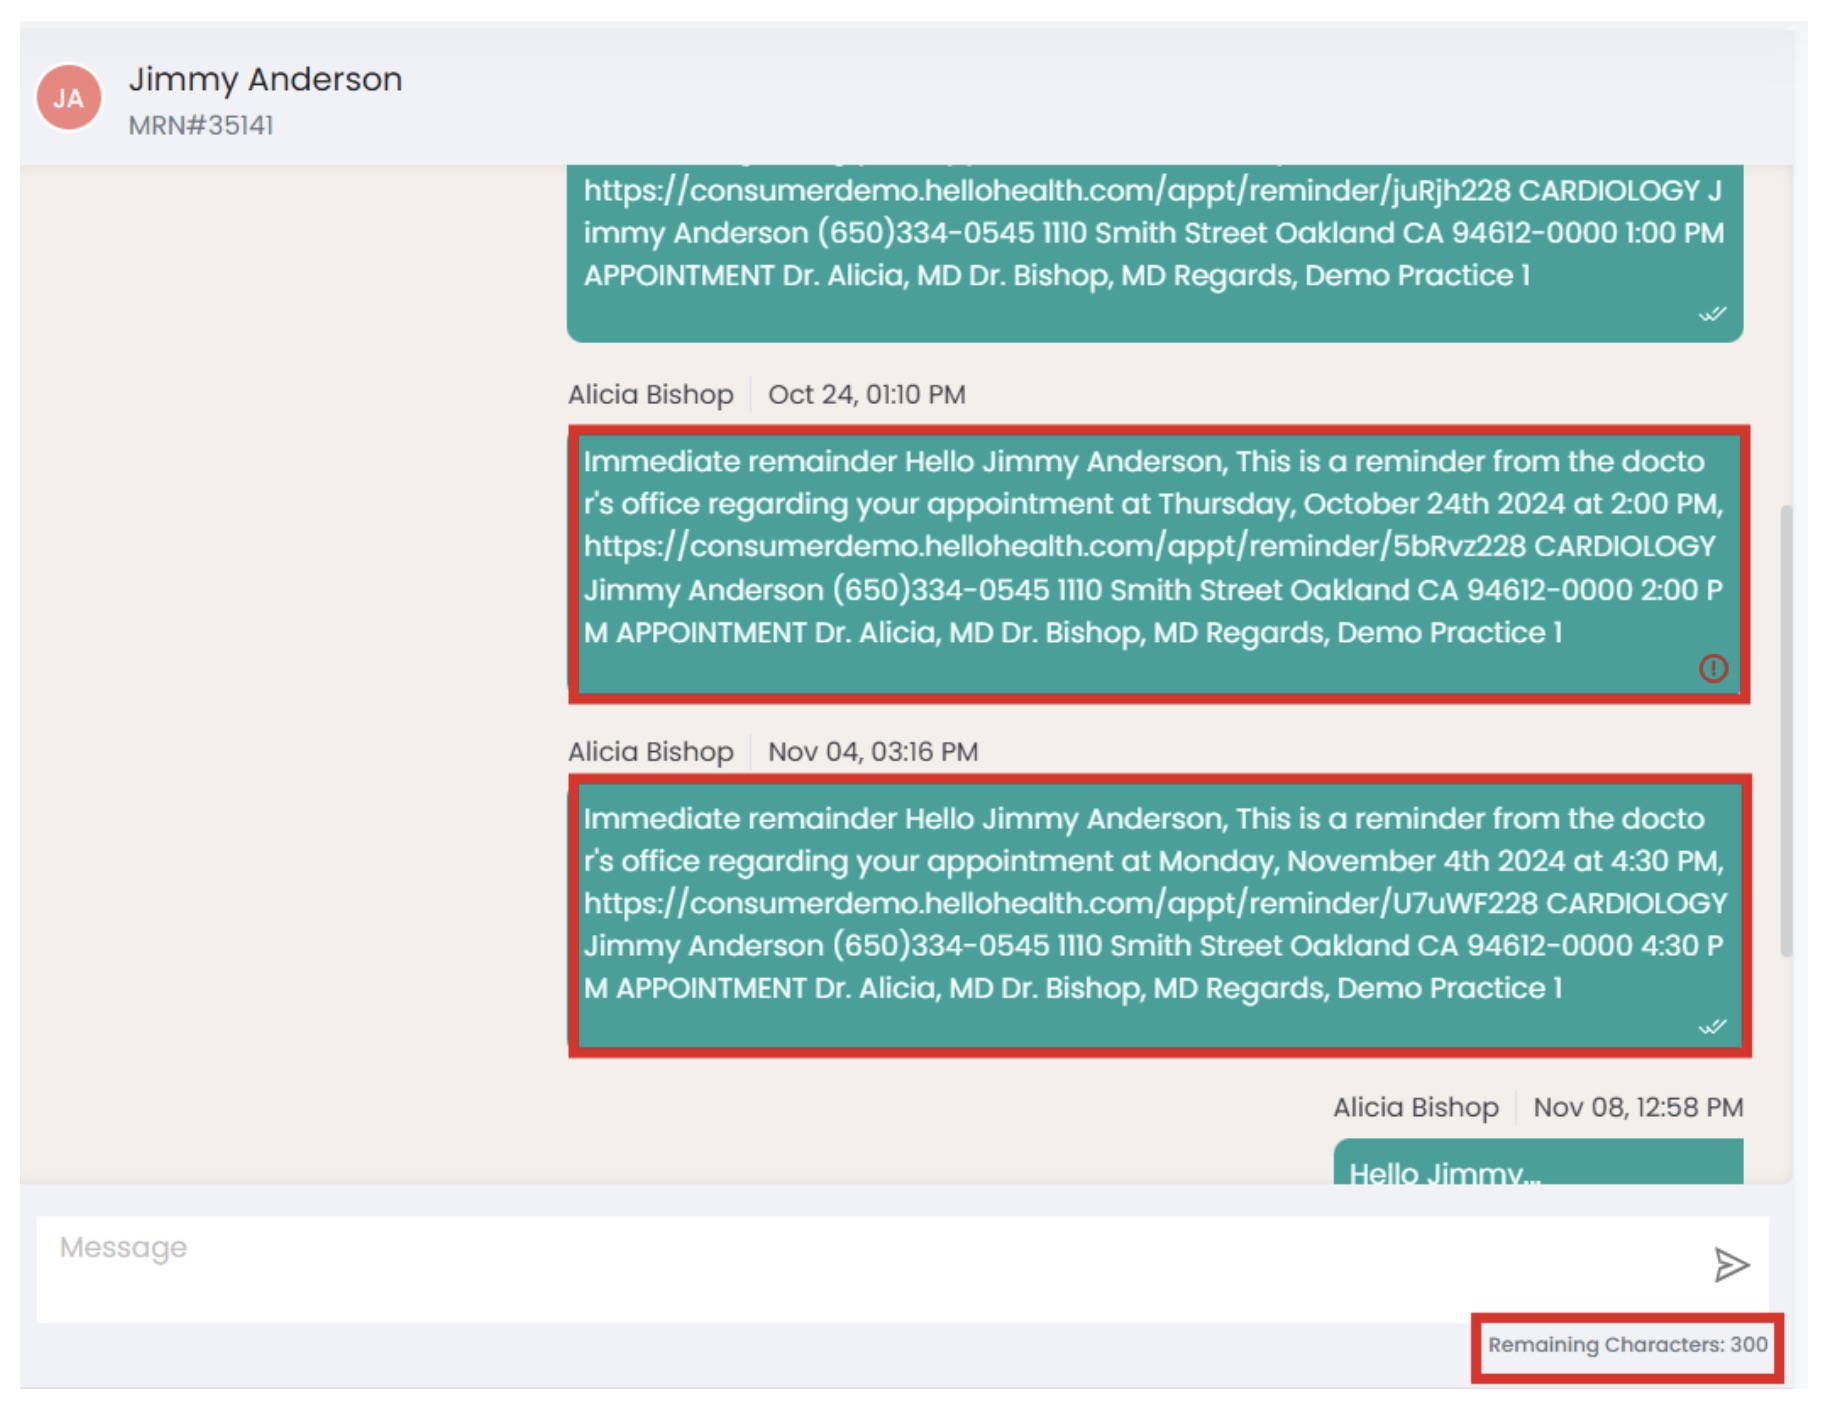Click the failed delivery warning icon
This screenshot has width=1826, height=1406.
click(1712, 668)
